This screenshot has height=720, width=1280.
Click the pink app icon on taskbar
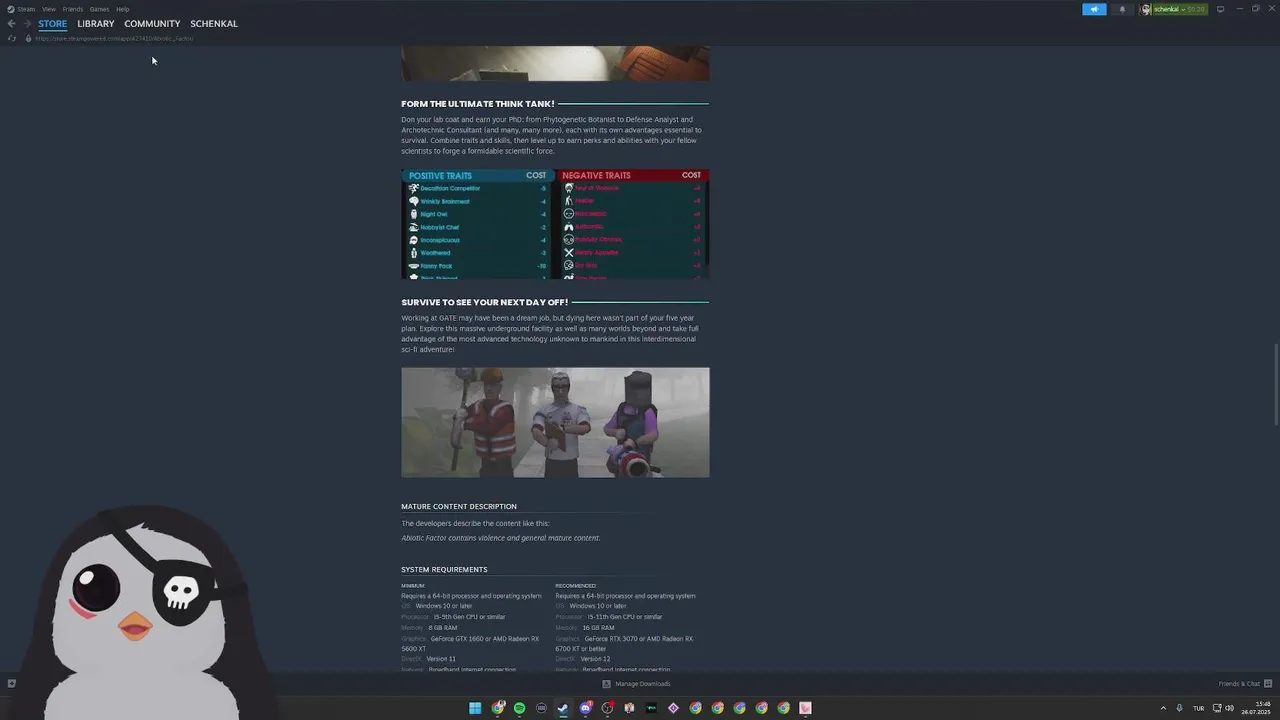click(x=805, y=708)
